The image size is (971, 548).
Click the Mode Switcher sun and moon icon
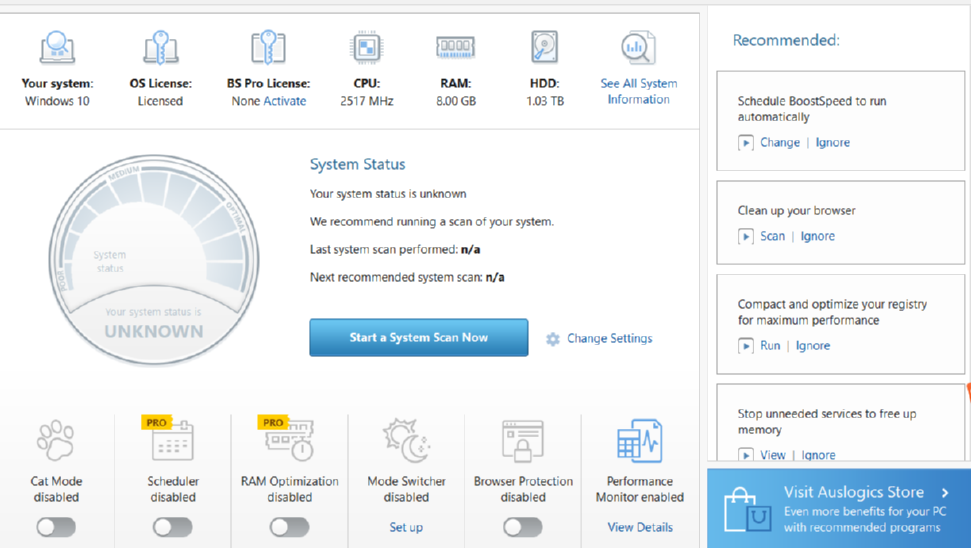click(406, 440)
